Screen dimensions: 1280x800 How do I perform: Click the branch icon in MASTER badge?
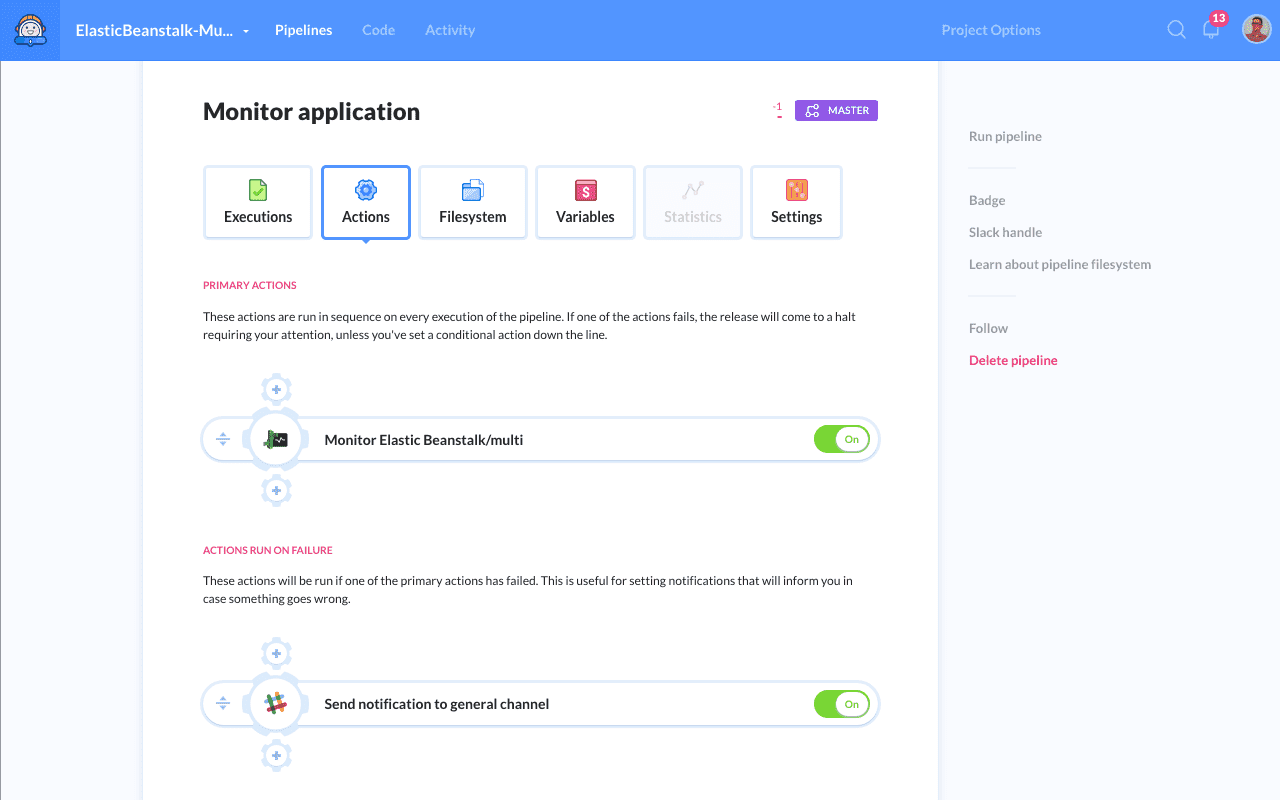[x=812, y=110]
